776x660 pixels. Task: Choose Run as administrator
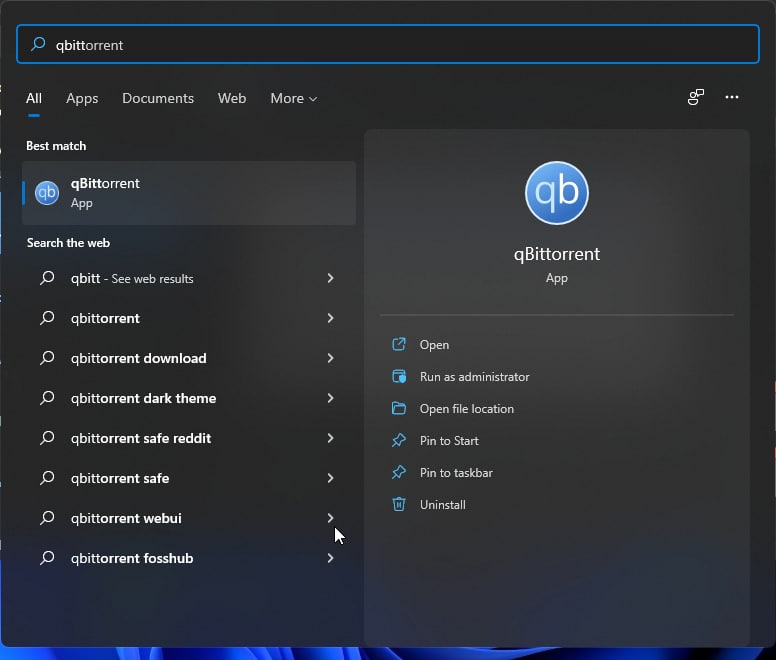(475, 377)
